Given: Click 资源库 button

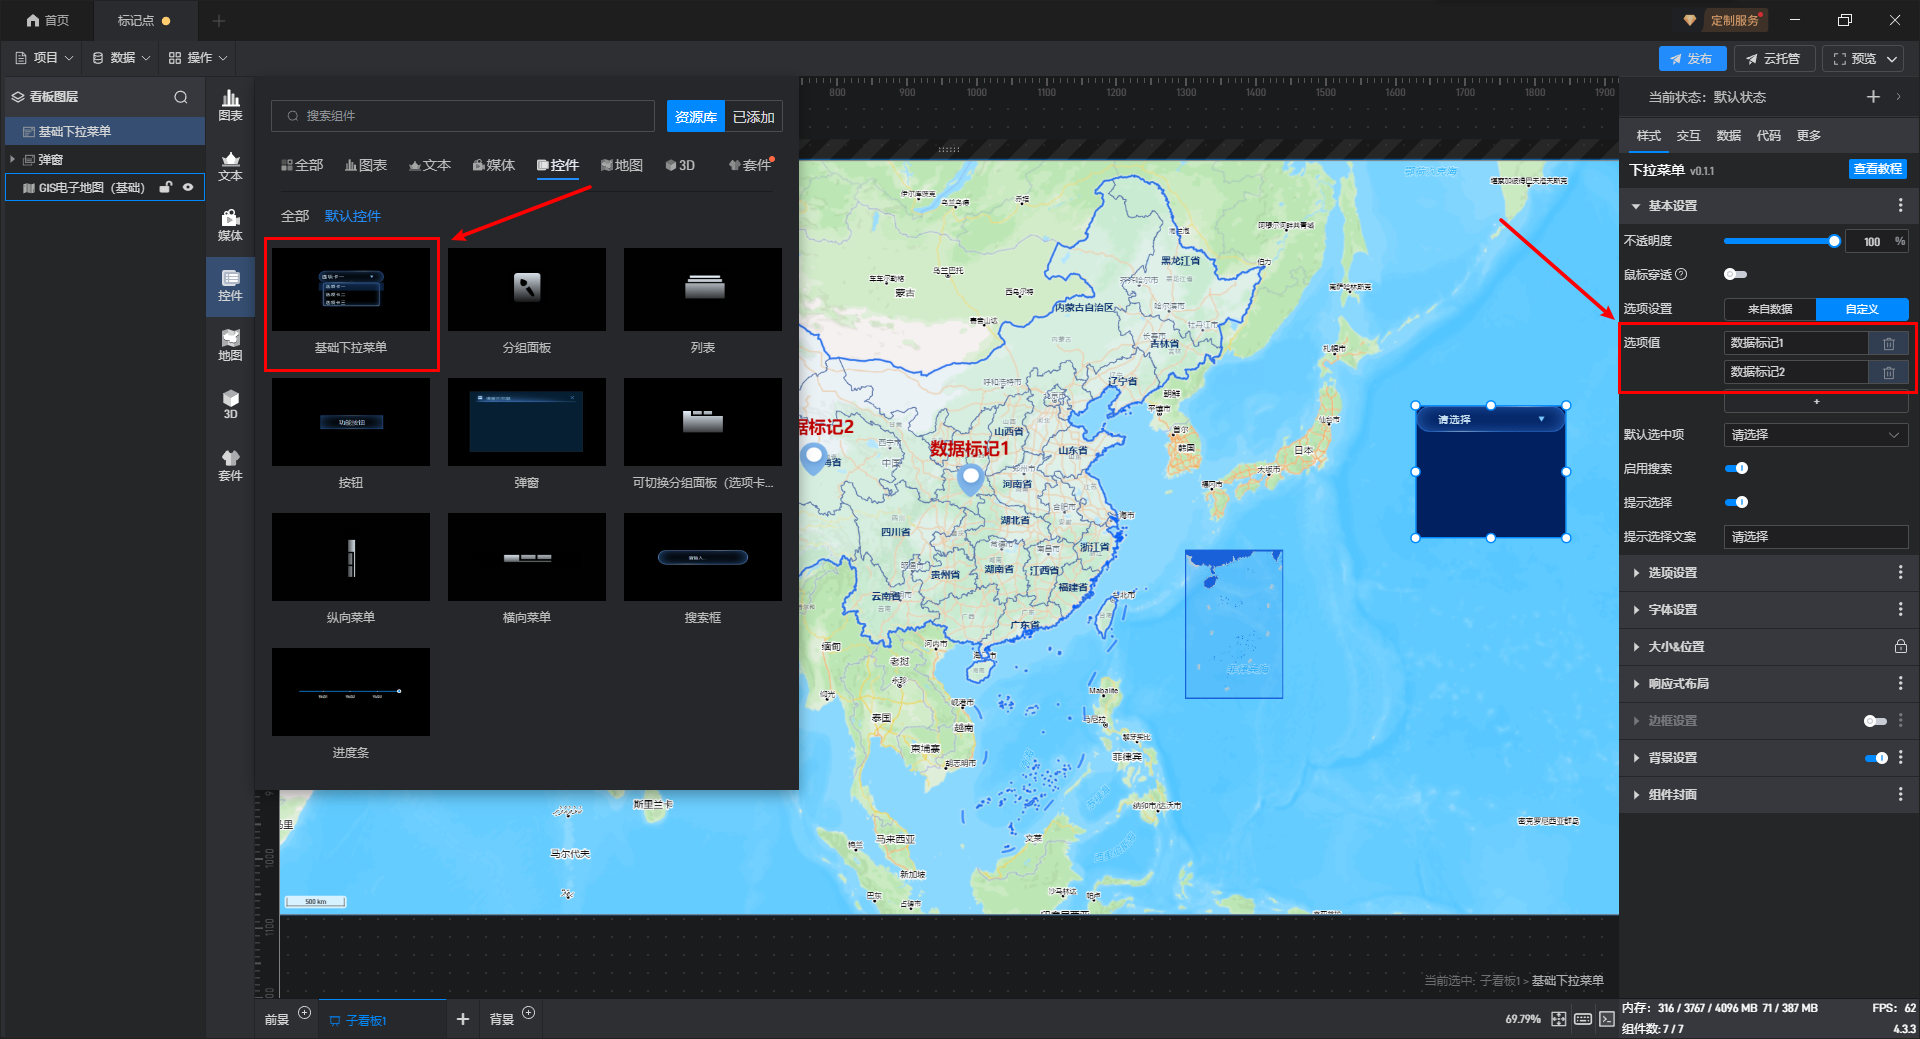Looking at the screenshot, I should point(696,116).
